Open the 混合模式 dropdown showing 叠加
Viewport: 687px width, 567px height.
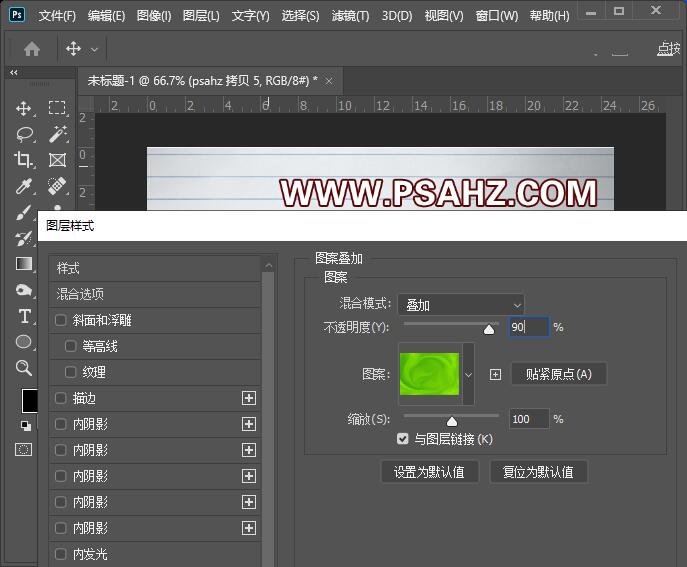(x=461, y=305)
